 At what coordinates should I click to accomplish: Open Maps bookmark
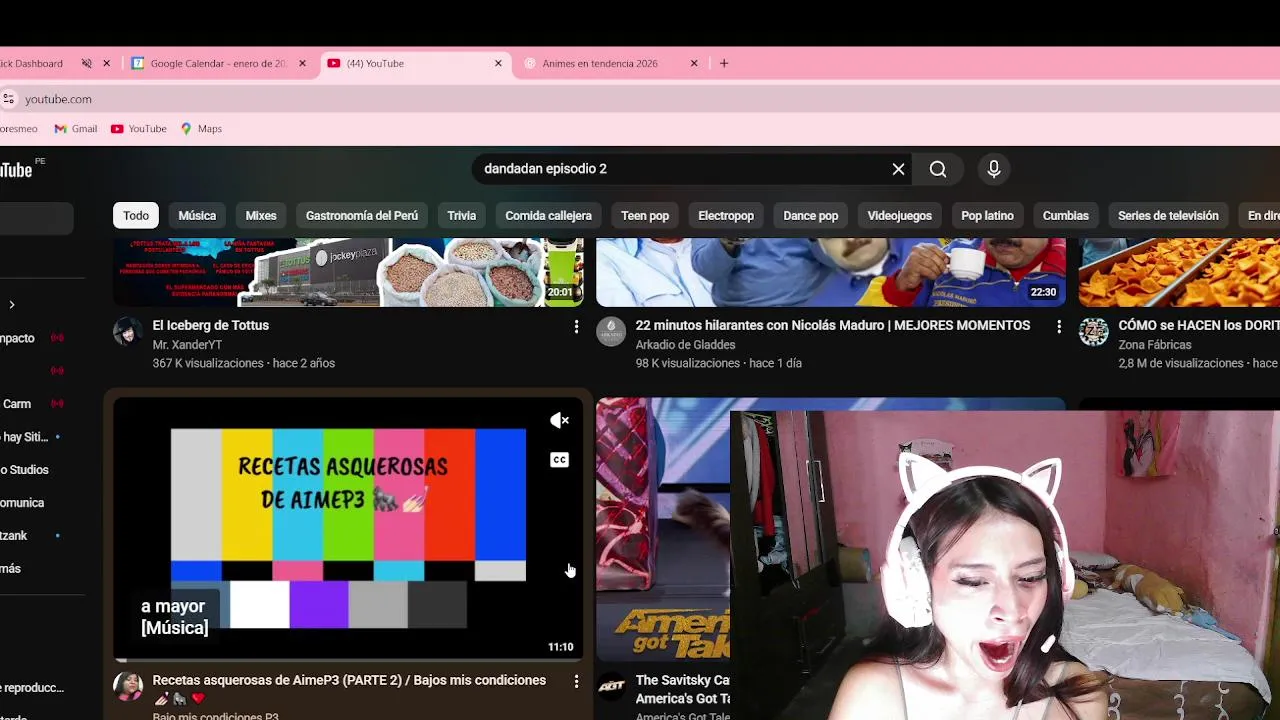[x=201, y=128]
